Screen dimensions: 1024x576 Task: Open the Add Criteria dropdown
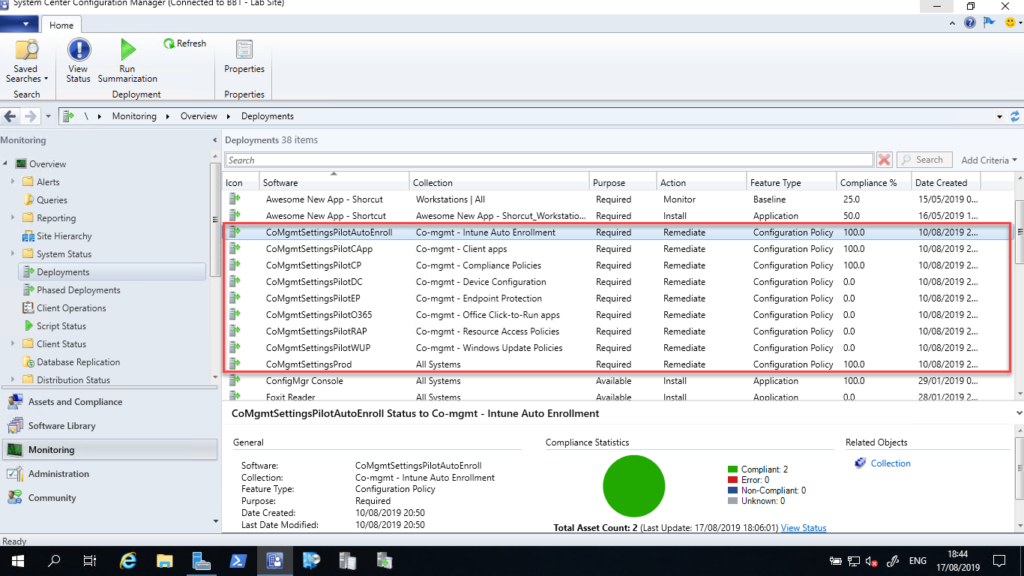point(989,160)
